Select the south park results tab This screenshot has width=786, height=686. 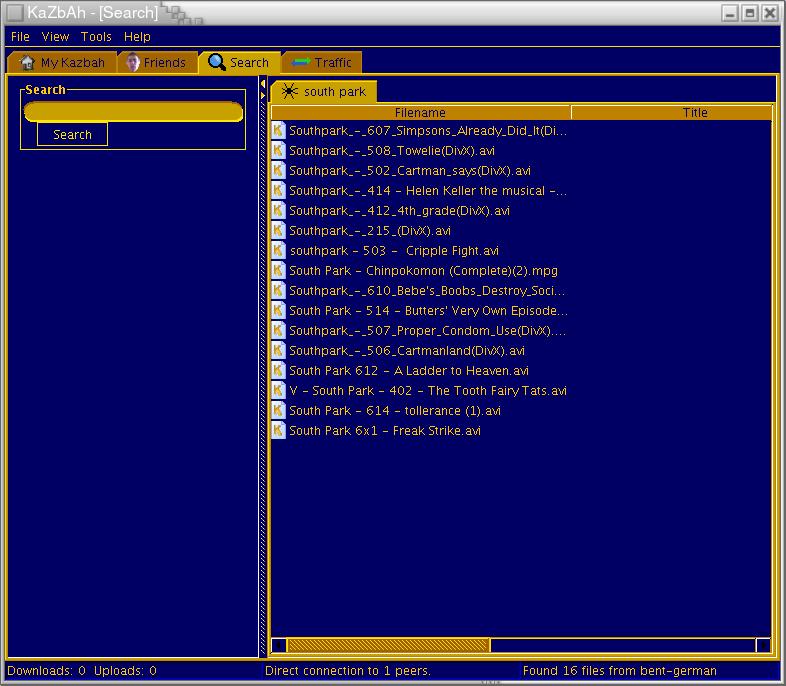click(x=324, y=92)
